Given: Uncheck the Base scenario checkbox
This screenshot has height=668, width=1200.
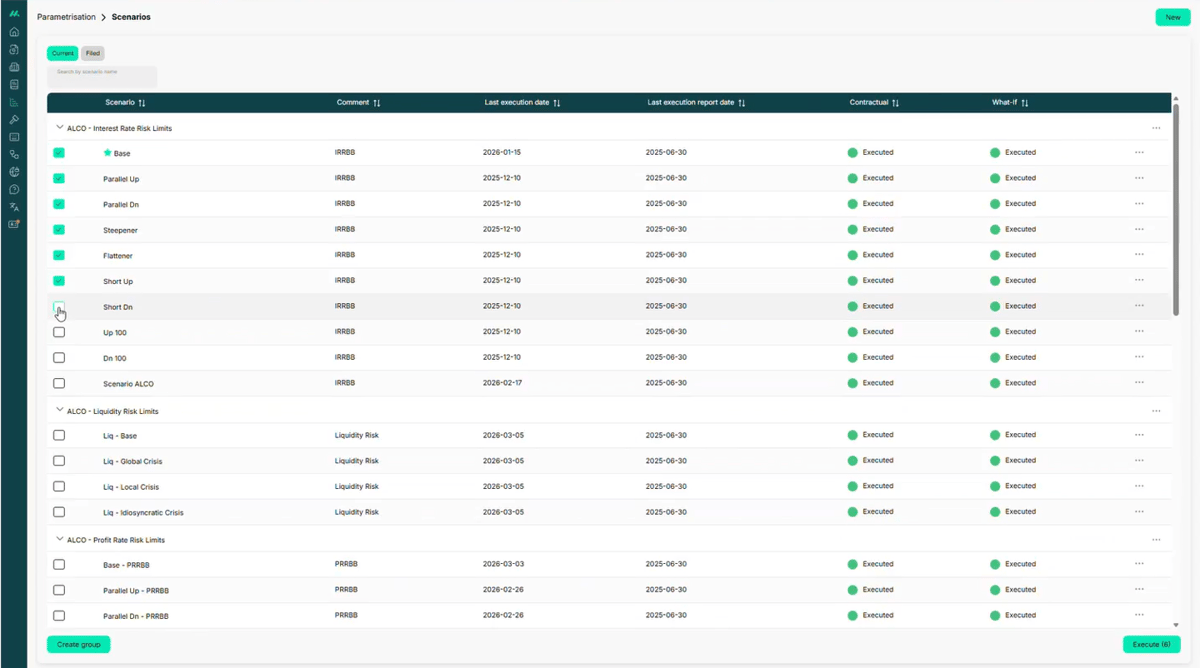Looking at the screenshot, I should pyautogui.click(x=59, y=153).
